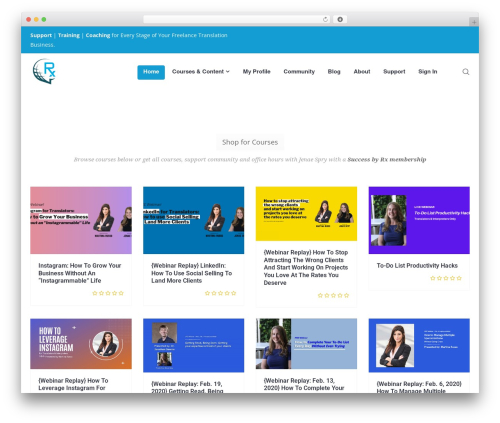Click the browser download circle icon
The height and width of the screenshot is (423, 500).
pyautogui.click(x=340, y=19)
